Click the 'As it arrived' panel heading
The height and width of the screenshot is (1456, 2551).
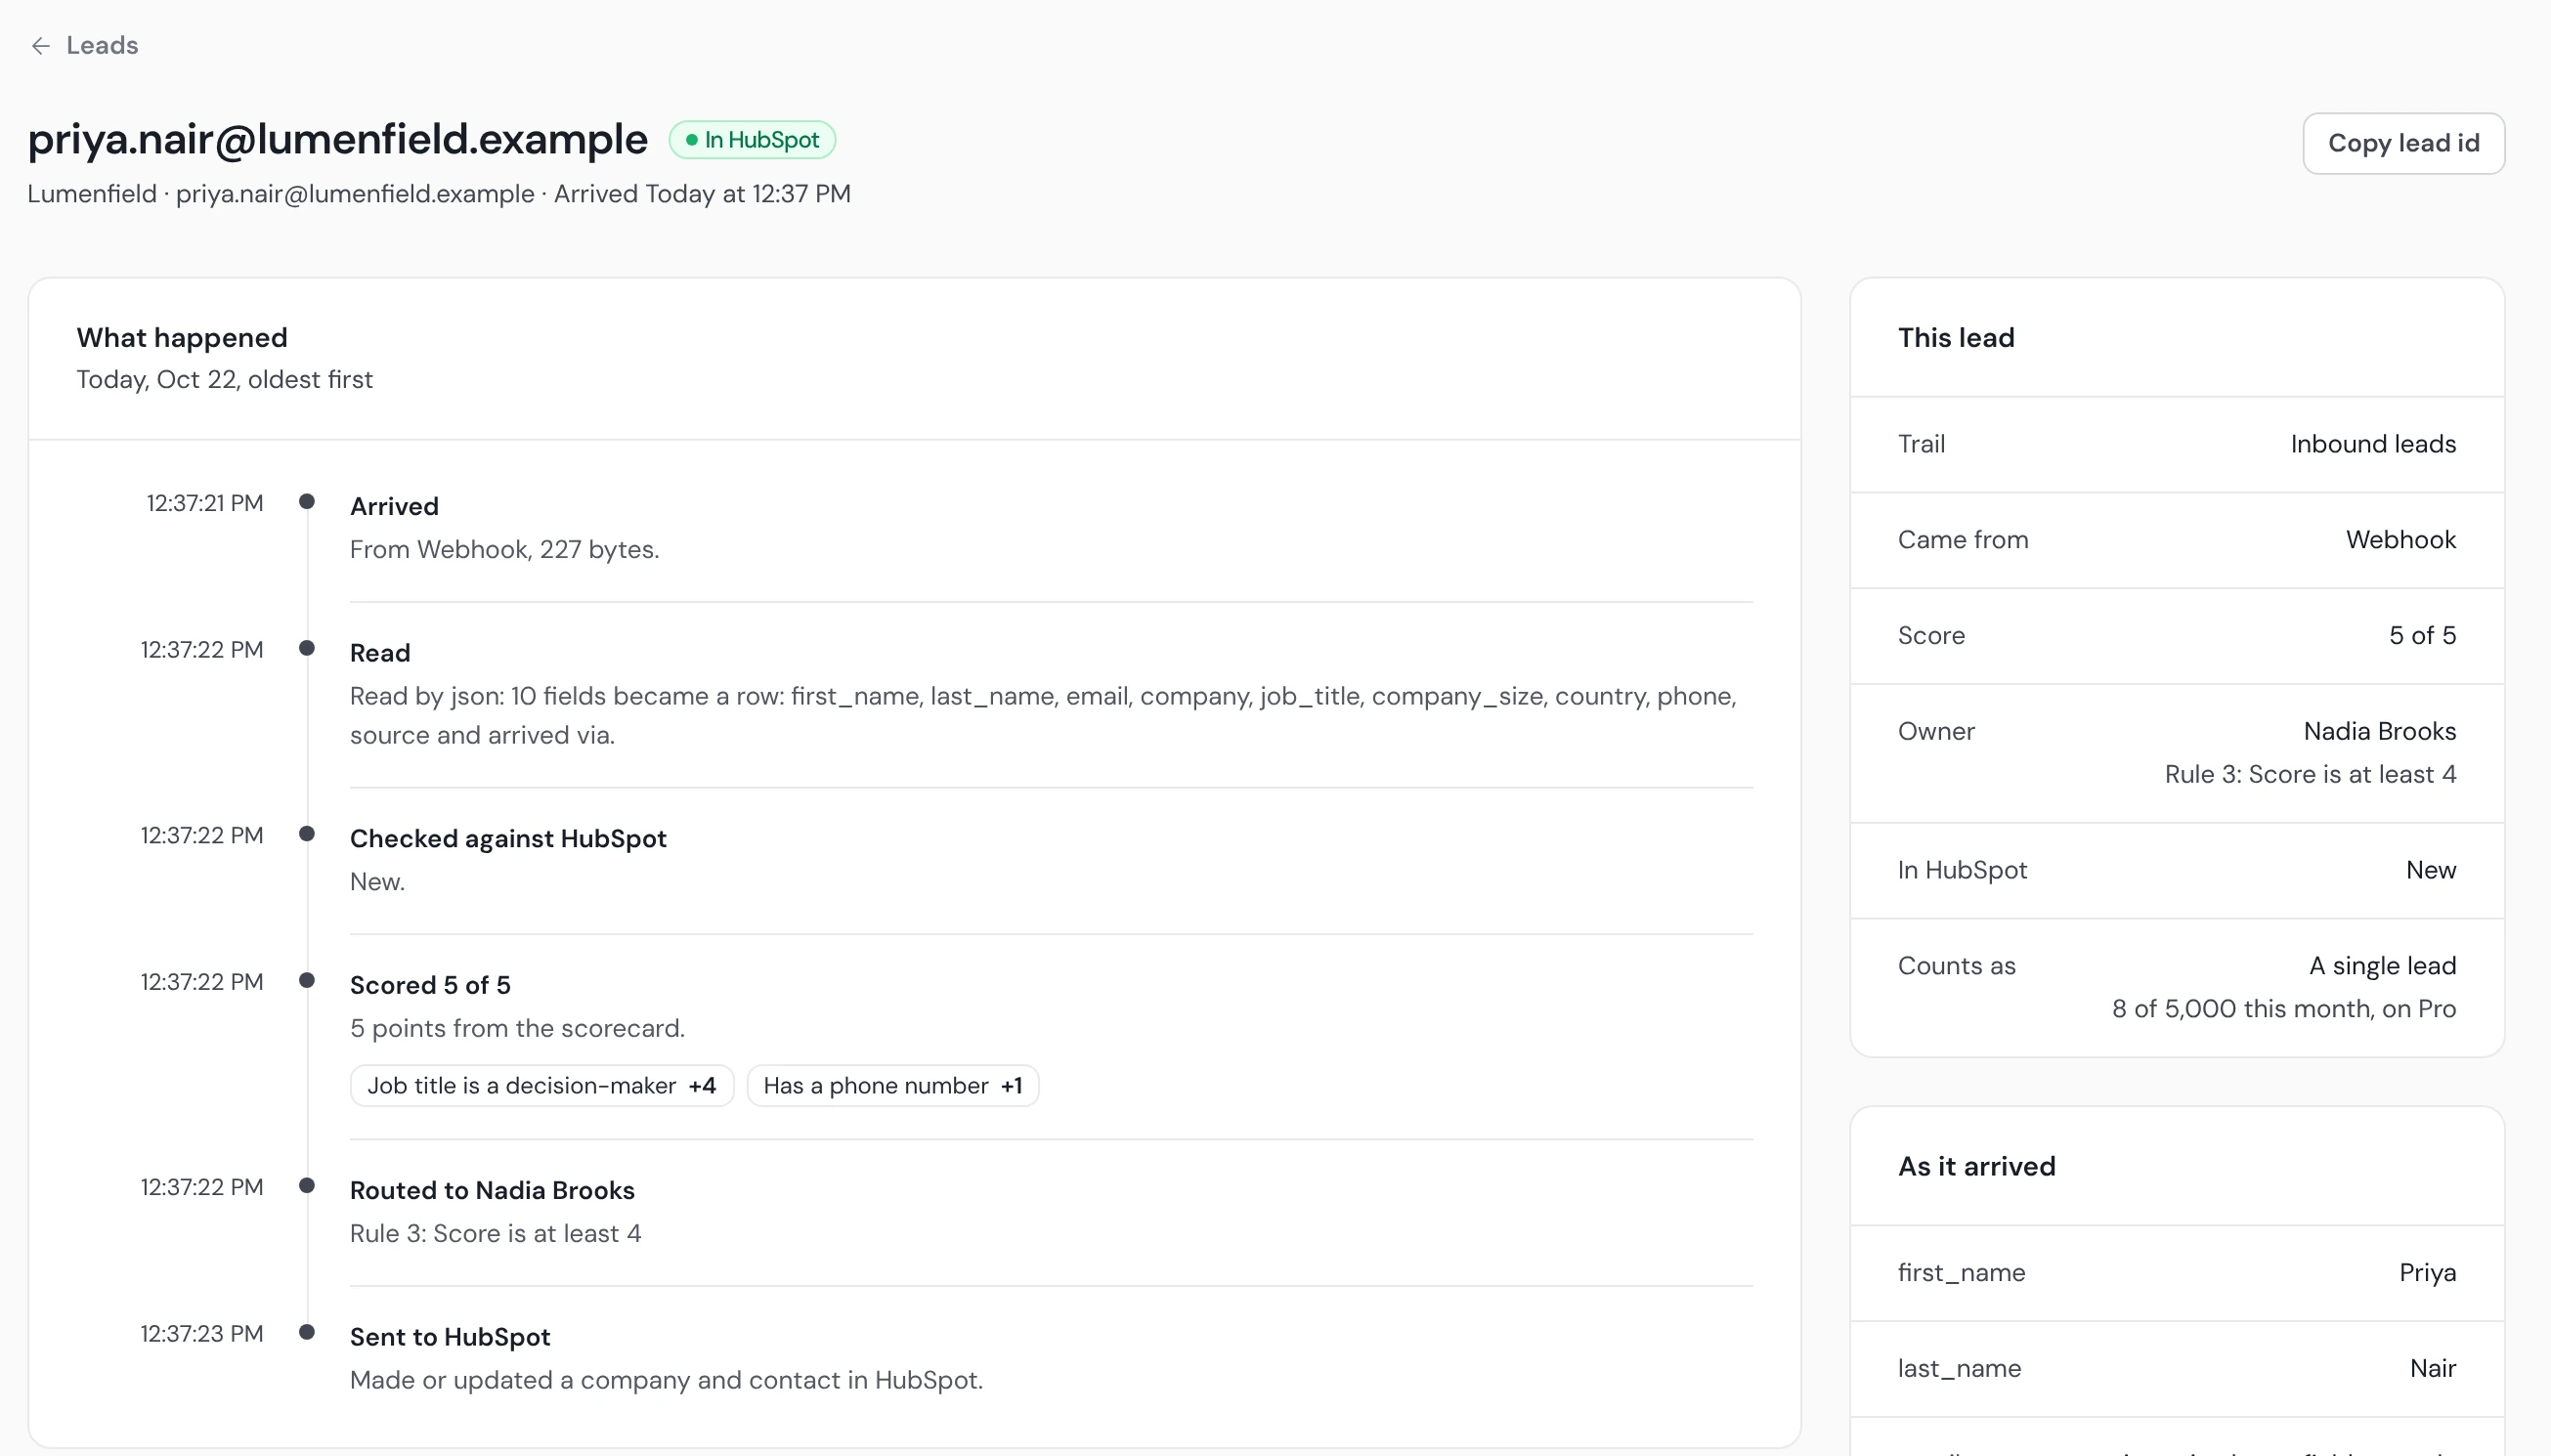tap(1976, 1166)
